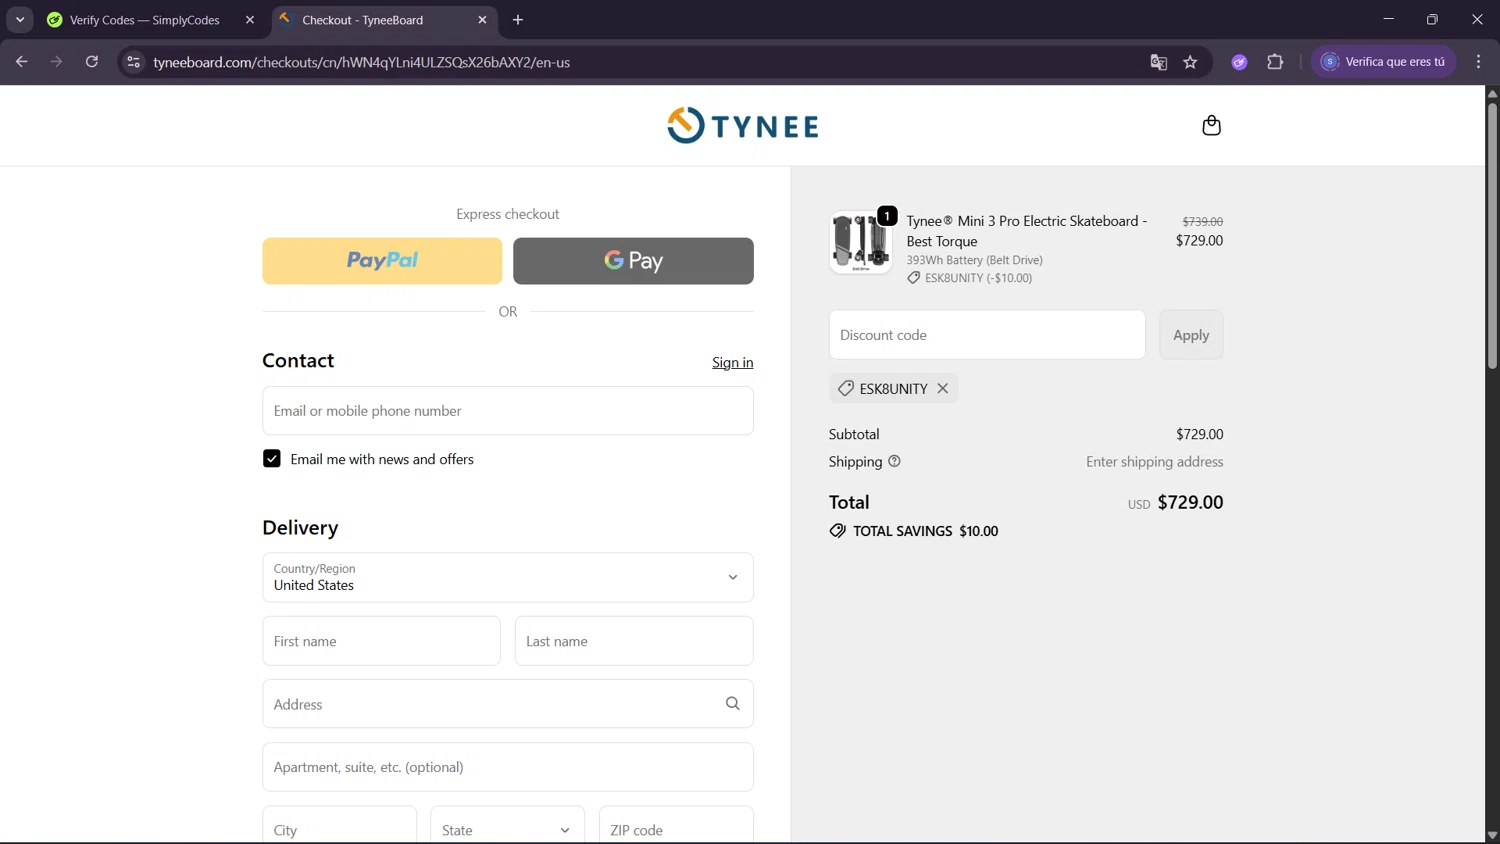Image resolution: width=1500 pixels, height=844 pixels.
Task: Focus the ZIP code field
Action: coord(676,829)
